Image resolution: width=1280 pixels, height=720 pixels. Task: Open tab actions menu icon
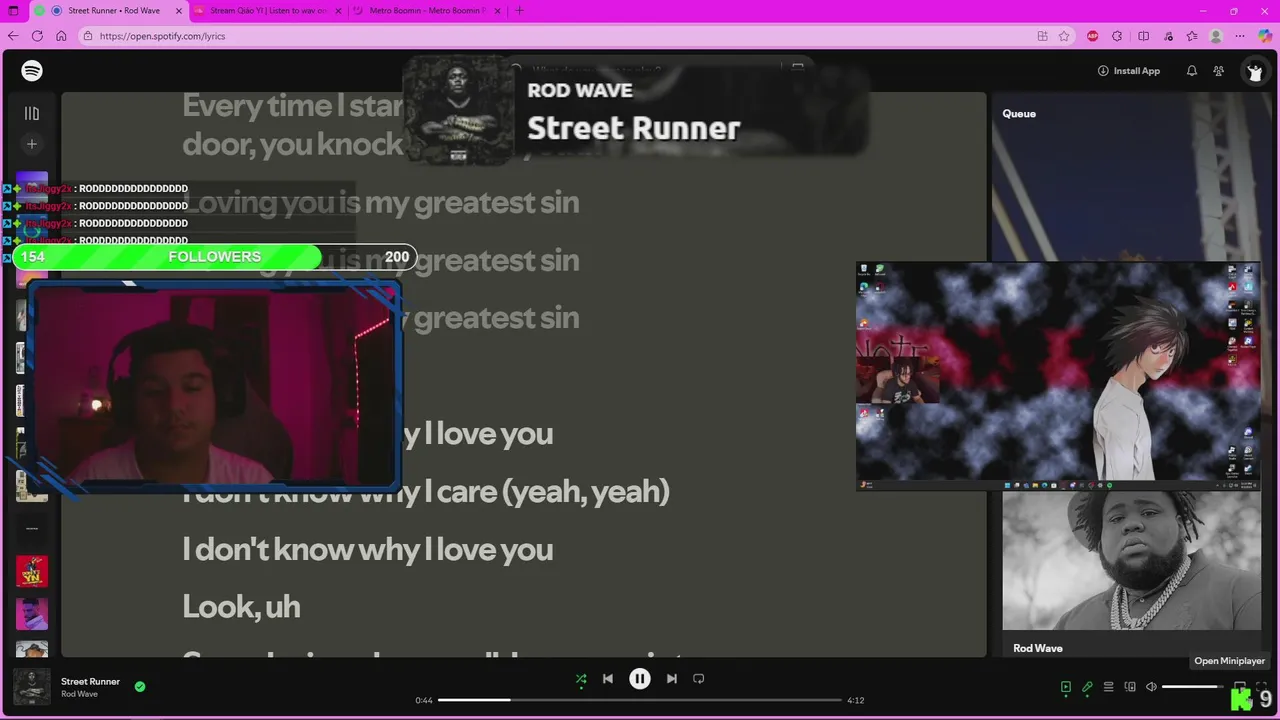pyautogui.click(x=13, y=11)
